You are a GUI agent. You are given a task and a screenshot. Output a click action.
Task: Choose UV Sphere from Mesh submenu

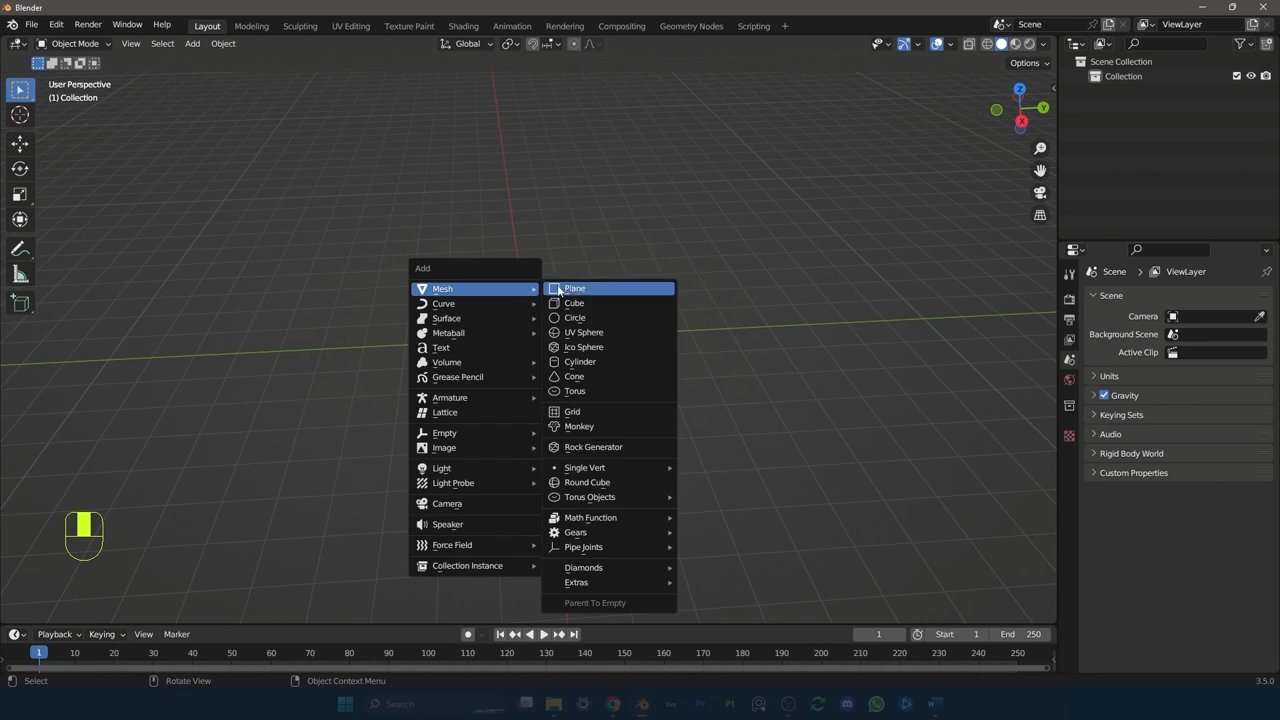click(583, 333)
